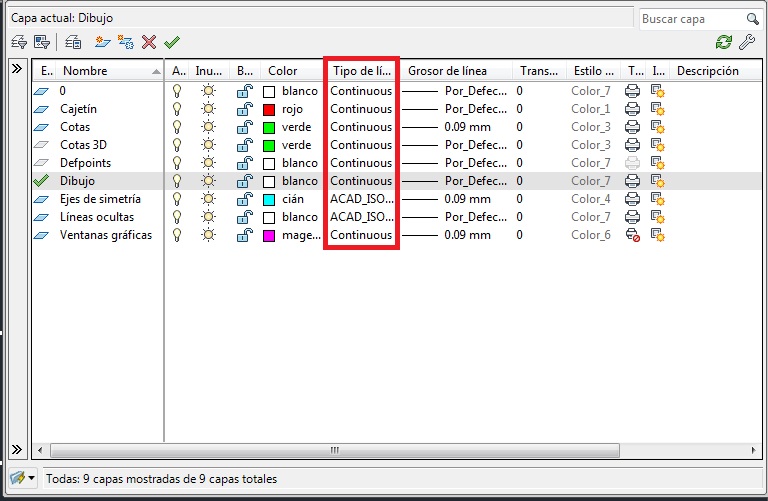
Task: Sort by Tipo de línea header
Action: (x=361, y=71)
